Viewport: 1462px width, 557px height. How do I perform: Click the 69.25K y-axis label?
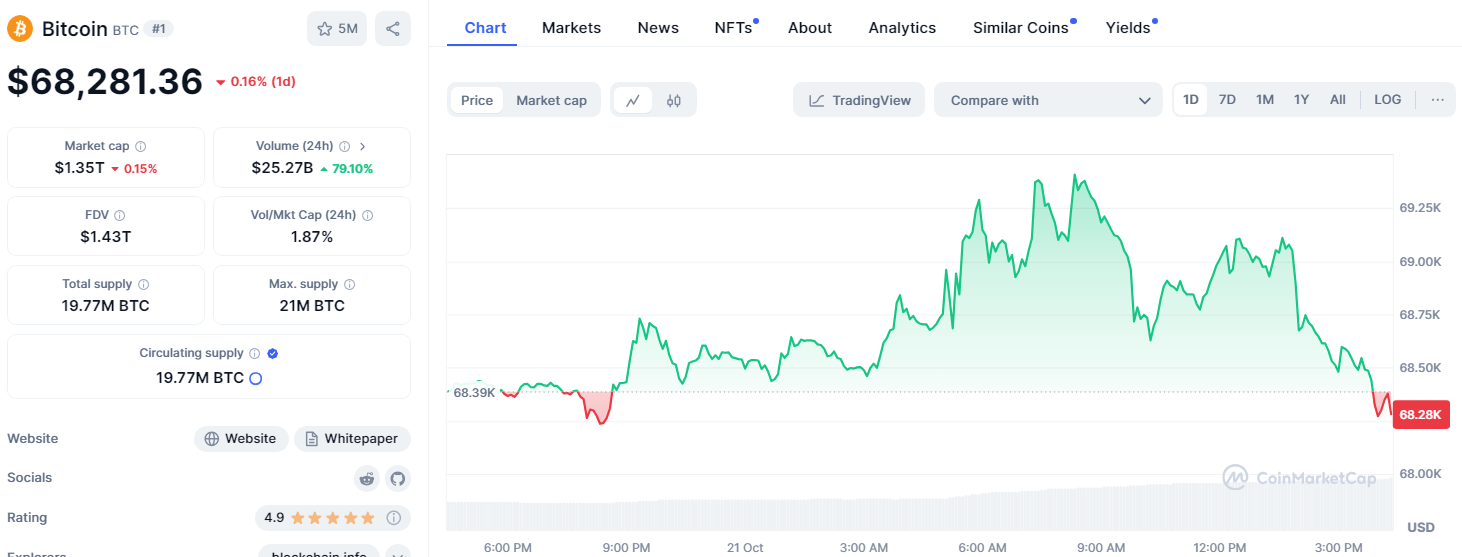click(x=1420, y=208)
